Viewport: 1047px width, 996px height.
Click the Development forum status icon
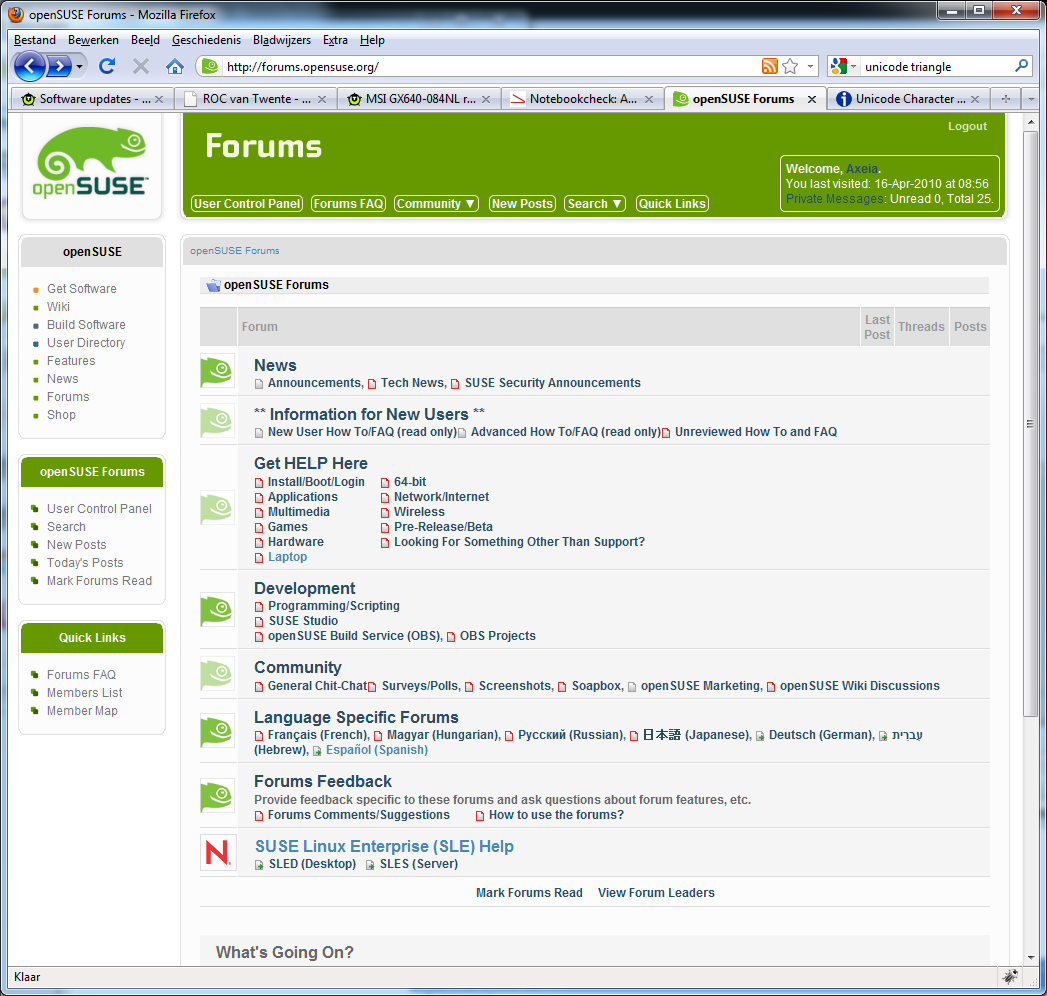click(217, 609)
